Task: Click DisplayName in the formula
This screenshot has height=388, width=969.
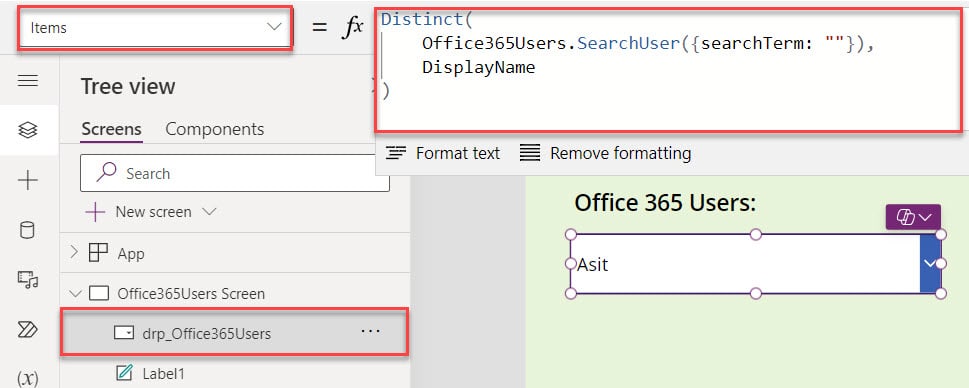Action: [478, 67]
